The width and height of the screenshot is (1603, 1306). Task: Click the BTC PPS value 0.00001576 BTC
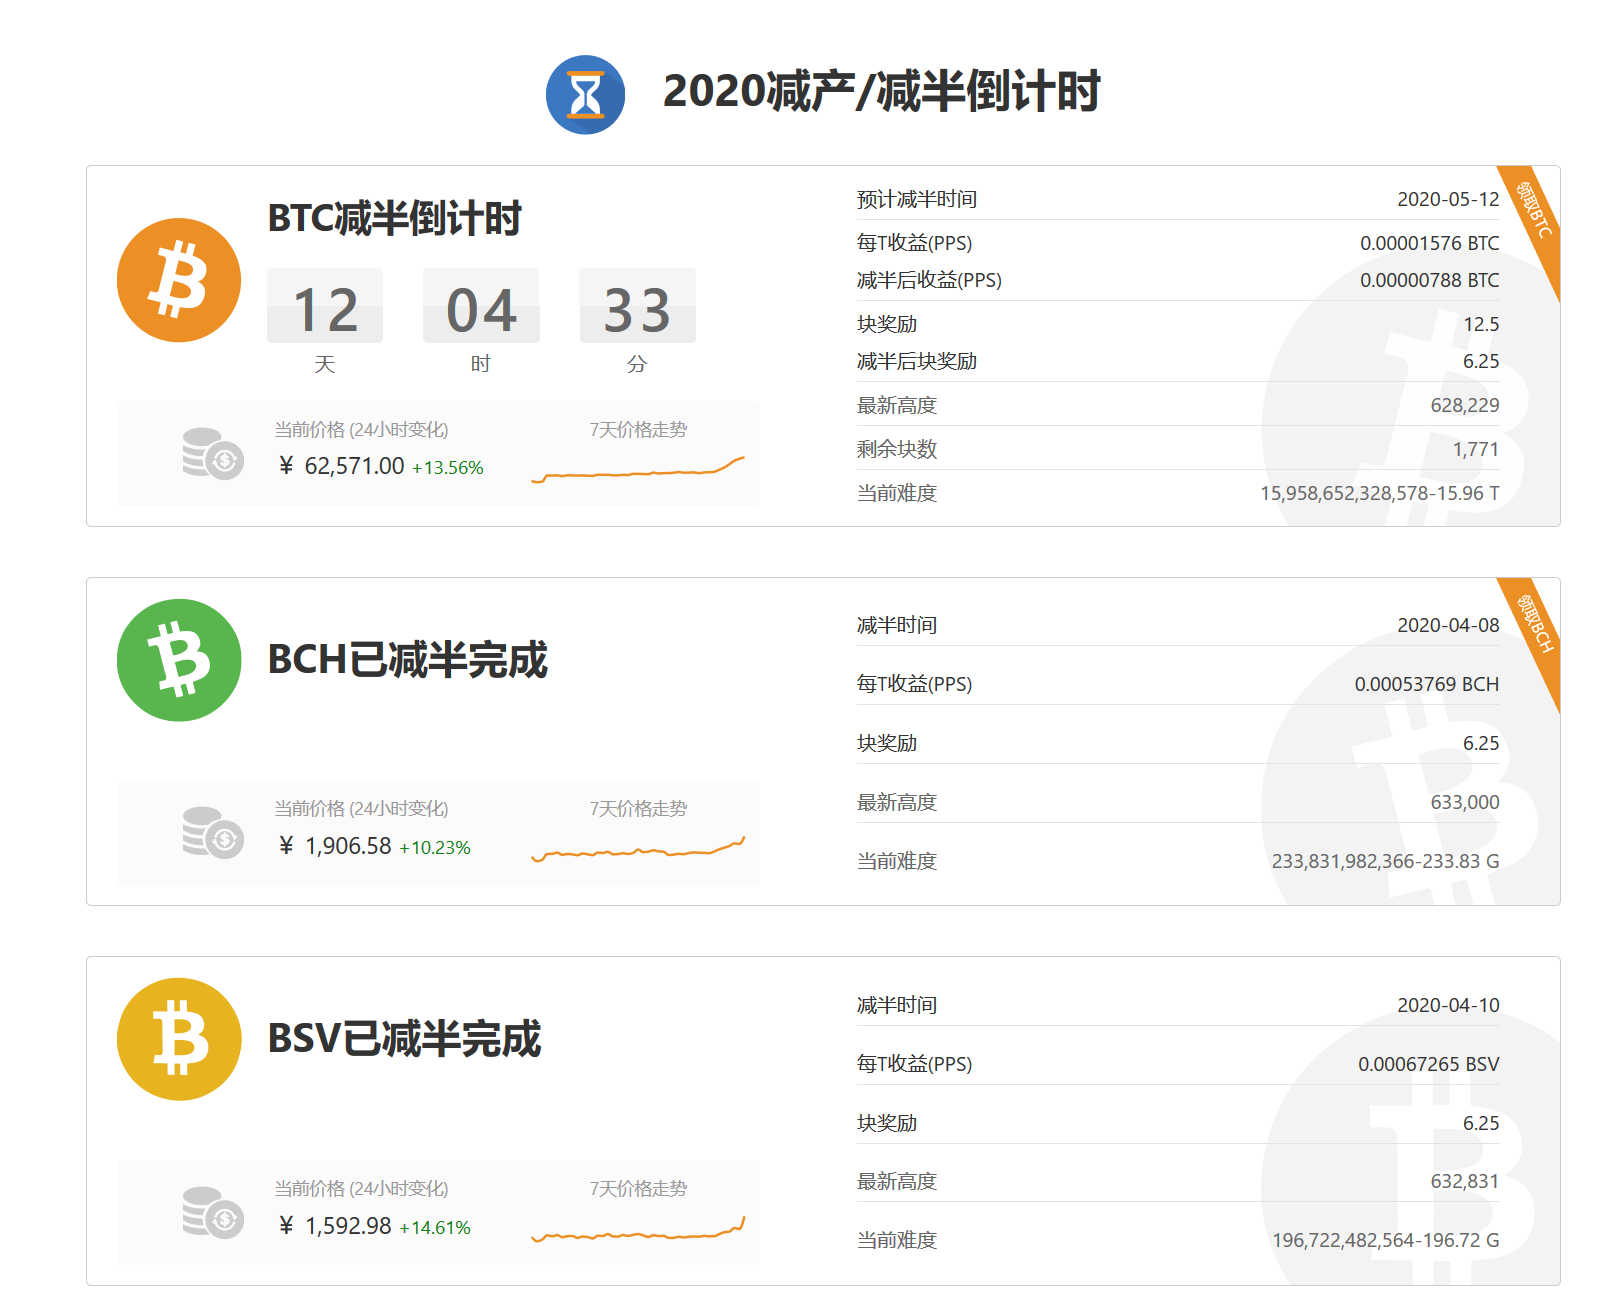(1429, 243)
